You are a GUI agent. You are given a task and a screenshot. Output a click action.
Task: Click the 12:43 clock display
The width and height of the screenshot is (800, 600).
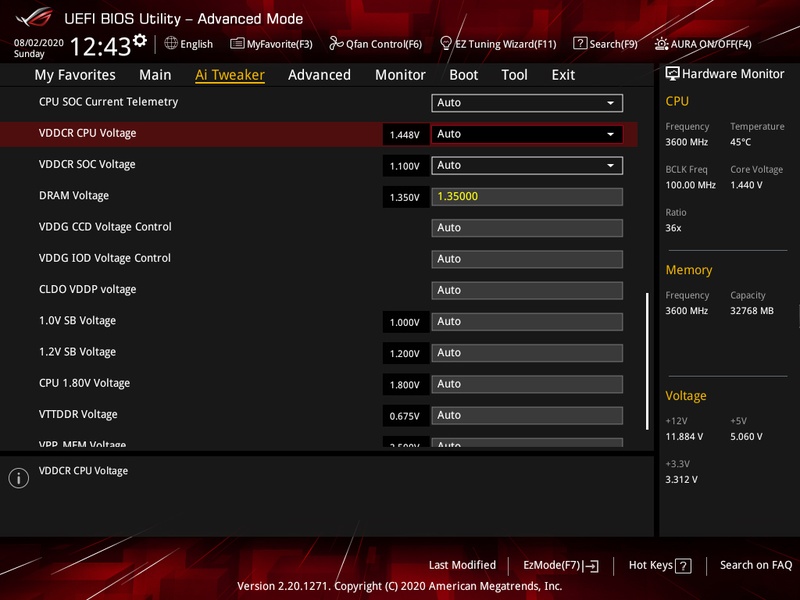pyautogui.click(x=101, y=47)
